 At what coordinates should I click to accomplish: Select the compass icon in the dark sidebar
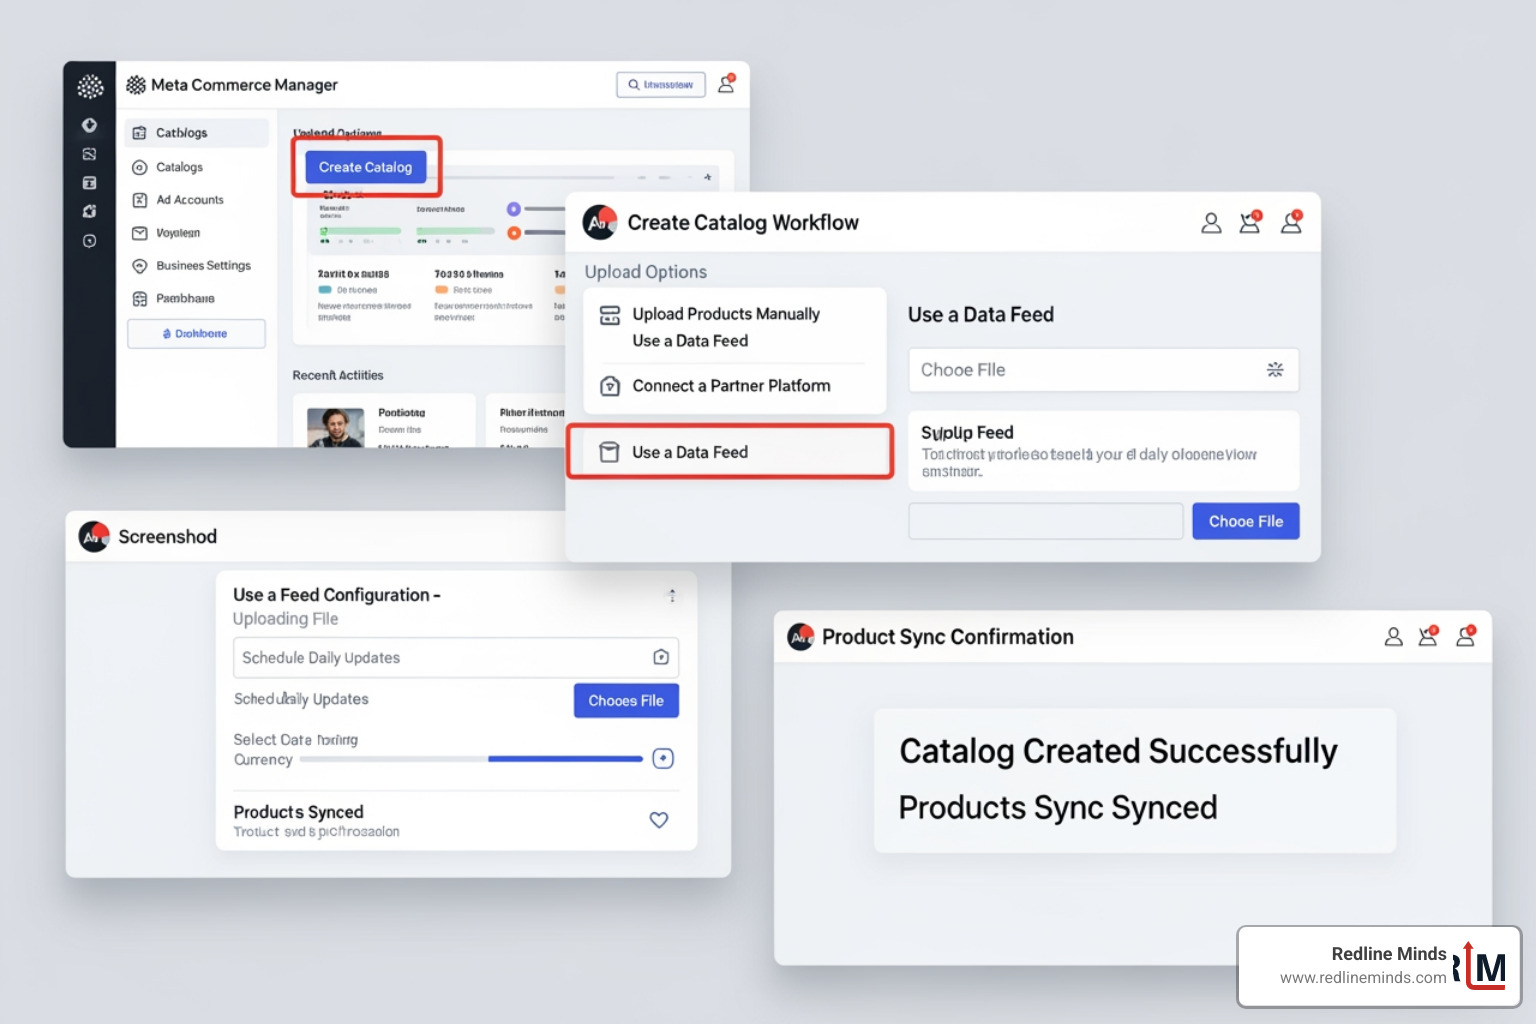pyautogui.click(x=90, y=125)
